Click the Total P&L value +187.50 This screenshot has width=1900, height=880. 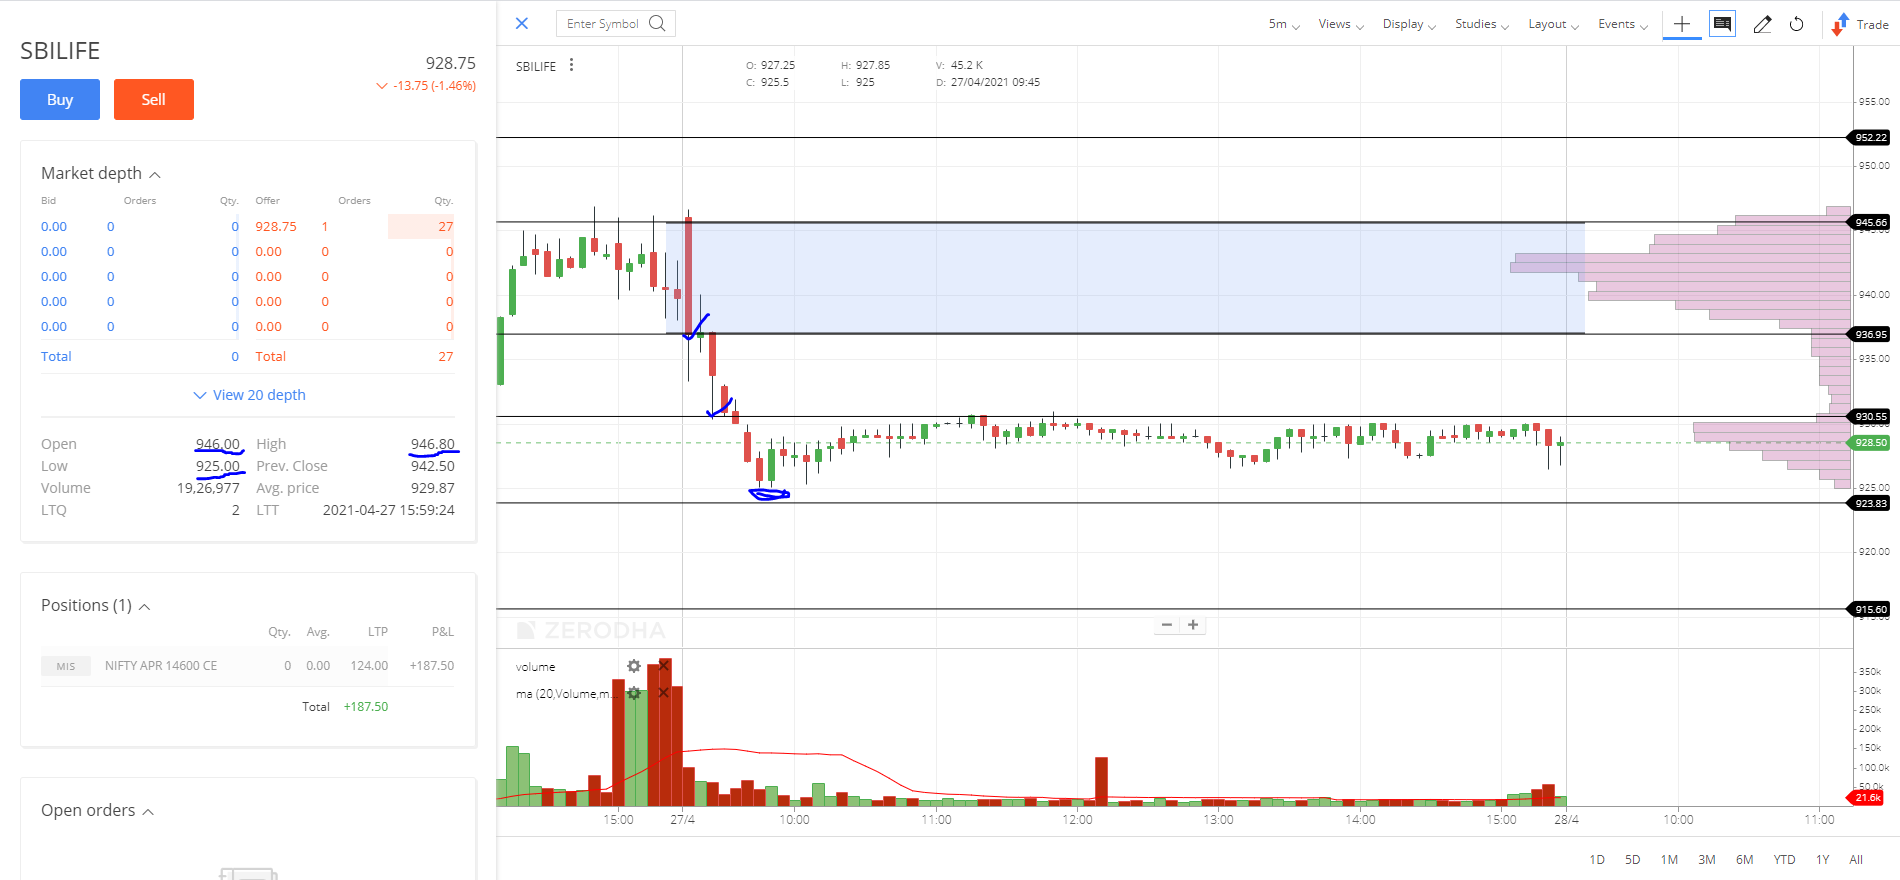click(366, 707)
